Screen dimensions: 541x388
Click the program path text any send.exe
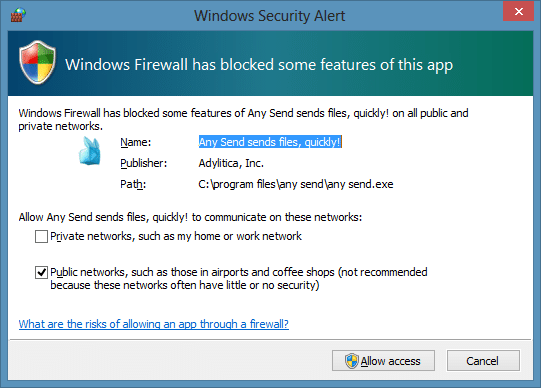[296, 184]
